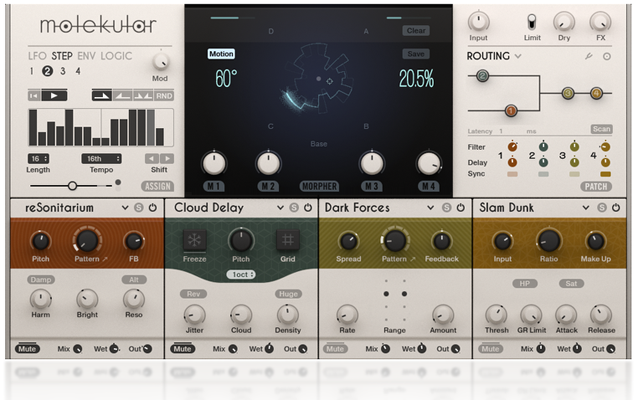
Task: Select routing node 1
Action: pyautogui.click(x=511, y=110)
